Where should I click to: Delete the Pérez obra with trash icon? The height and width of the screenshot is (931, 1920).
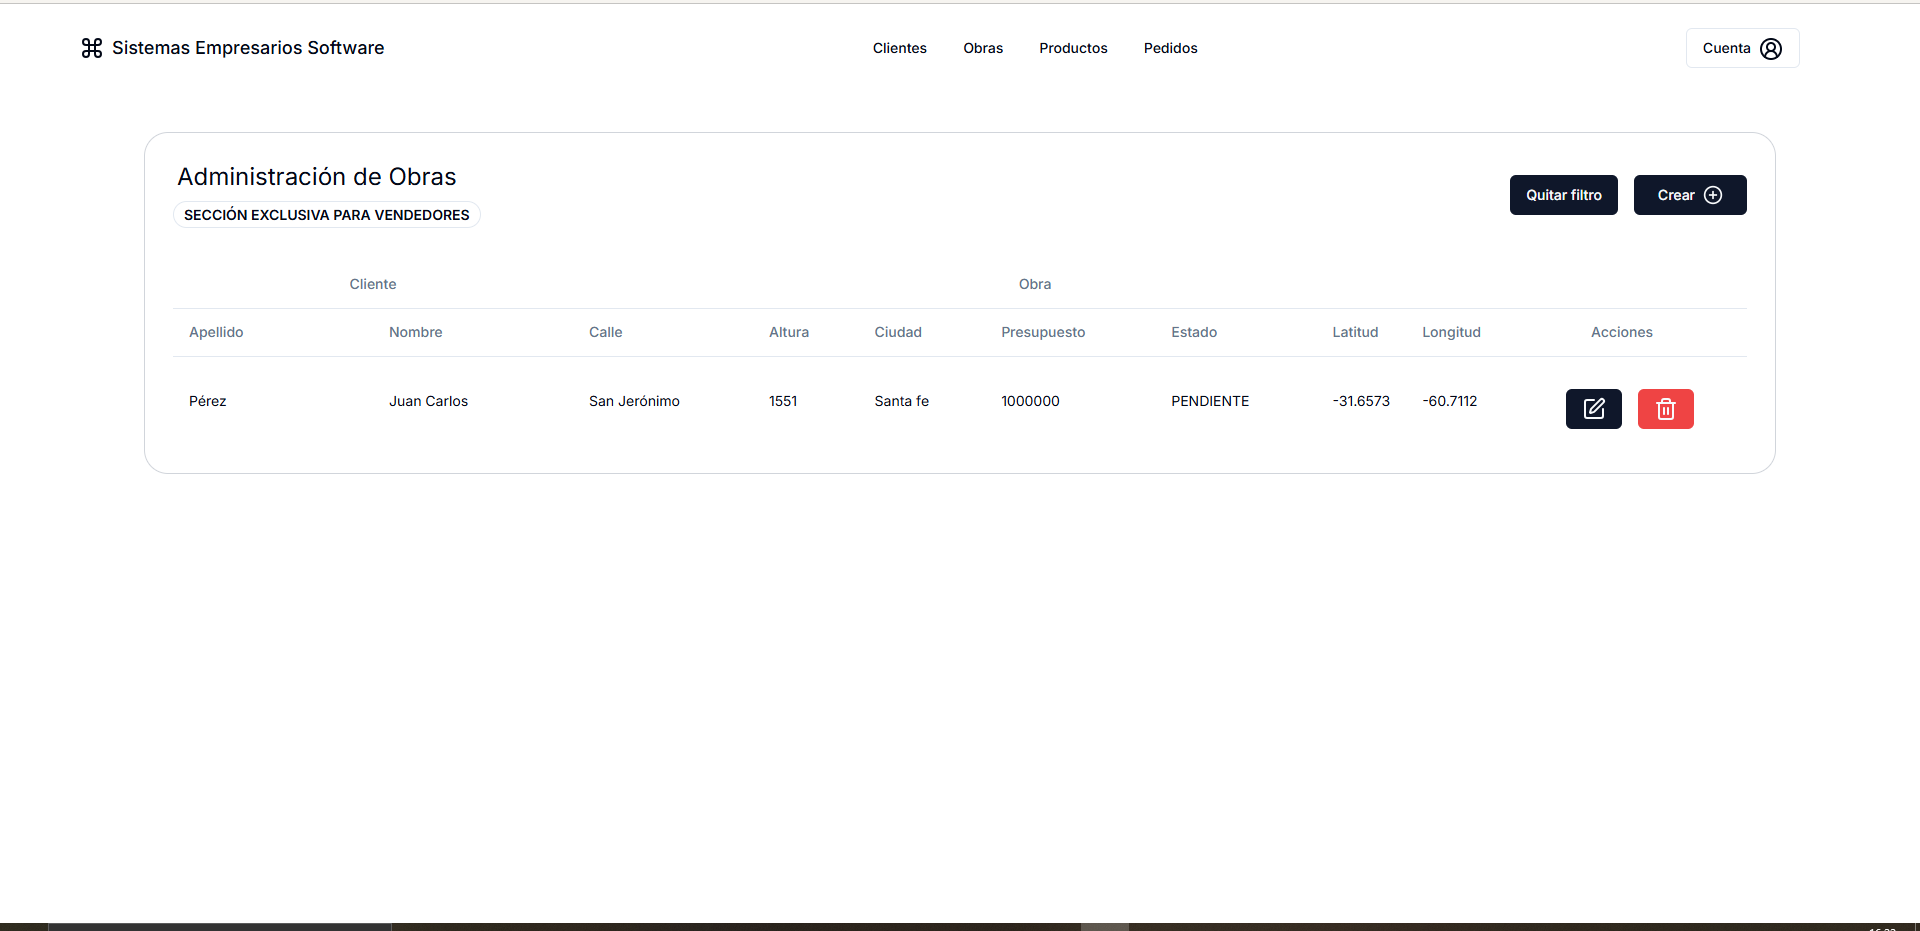coord(1665,409)
